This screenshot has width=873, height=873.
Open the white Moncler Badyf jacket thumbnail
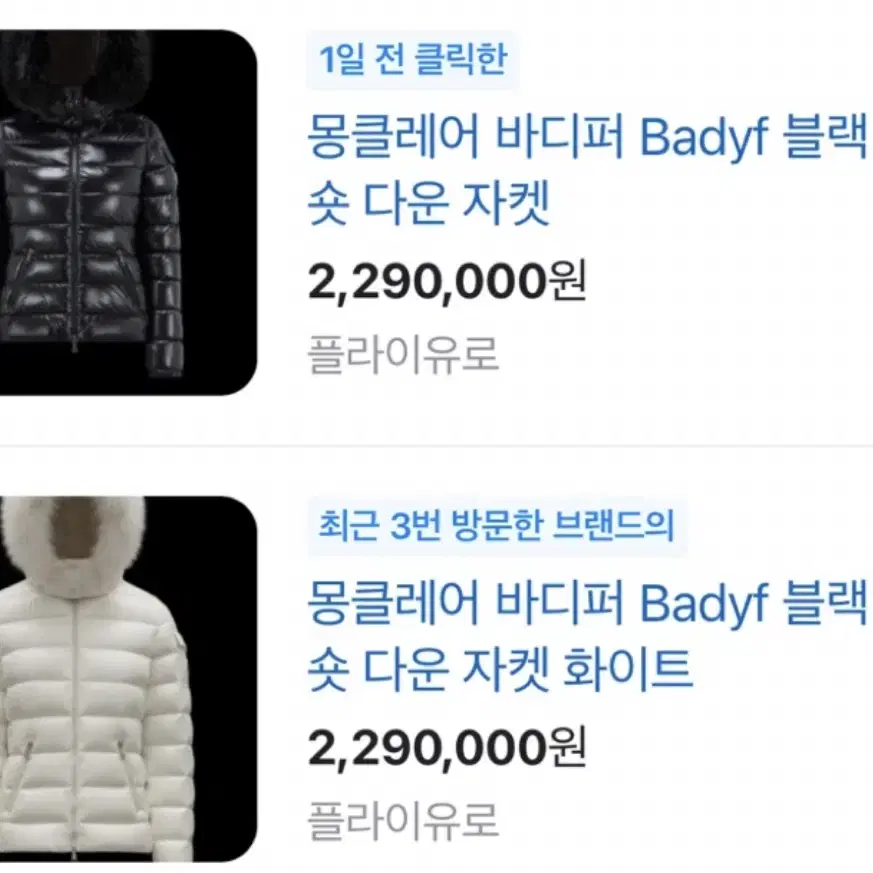click(128, 679)
